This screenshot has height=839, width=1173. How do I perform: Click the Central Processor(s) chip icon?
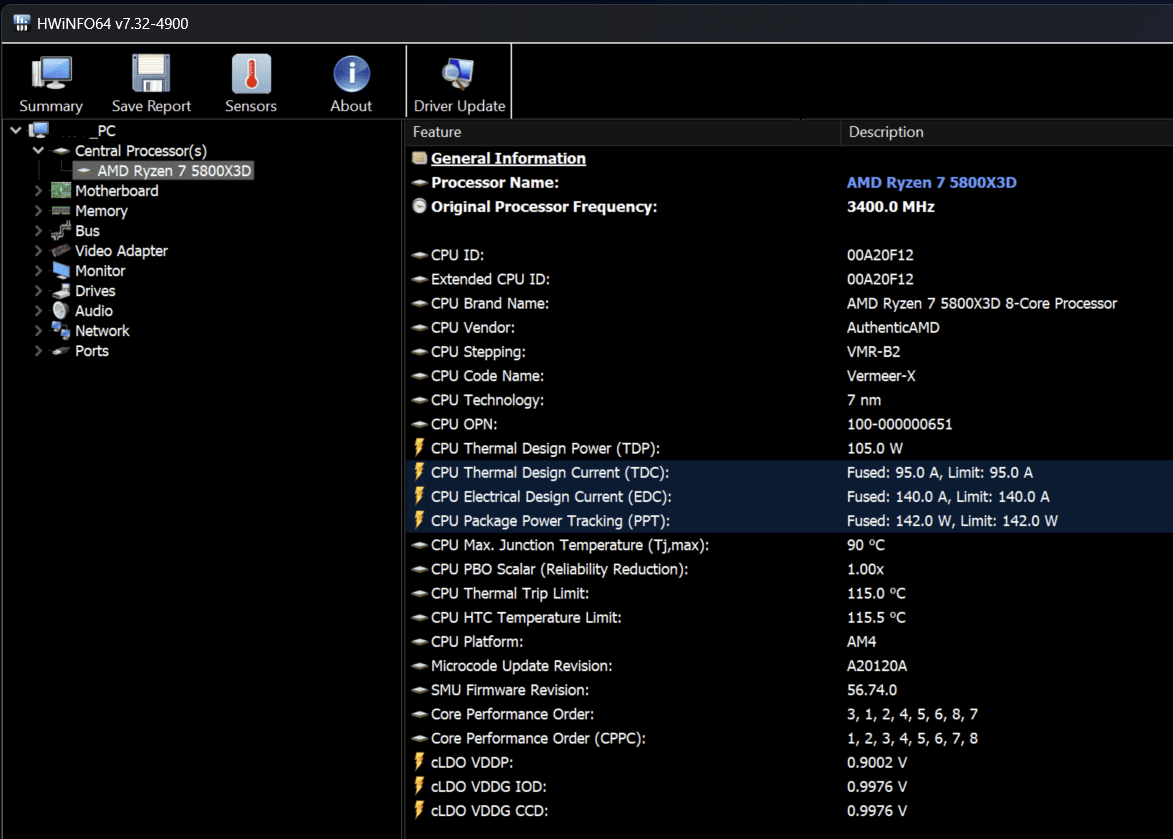(x=61, y=151)
